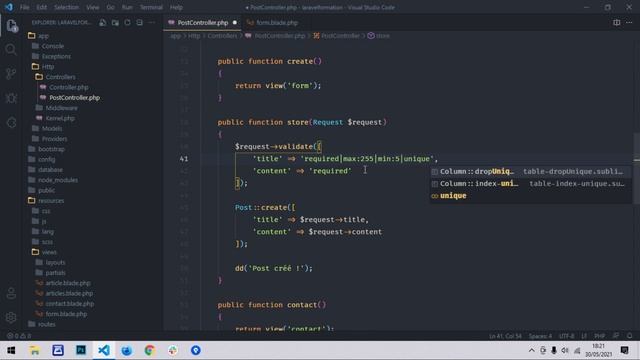Open File Explorer from the taskbar

tap(35, 350)
